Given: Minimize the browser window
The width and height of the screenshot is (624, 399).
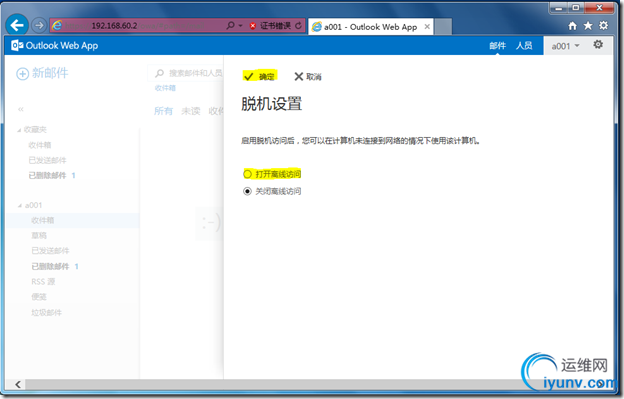Looking at the screenshot, I should pos(558,8).
